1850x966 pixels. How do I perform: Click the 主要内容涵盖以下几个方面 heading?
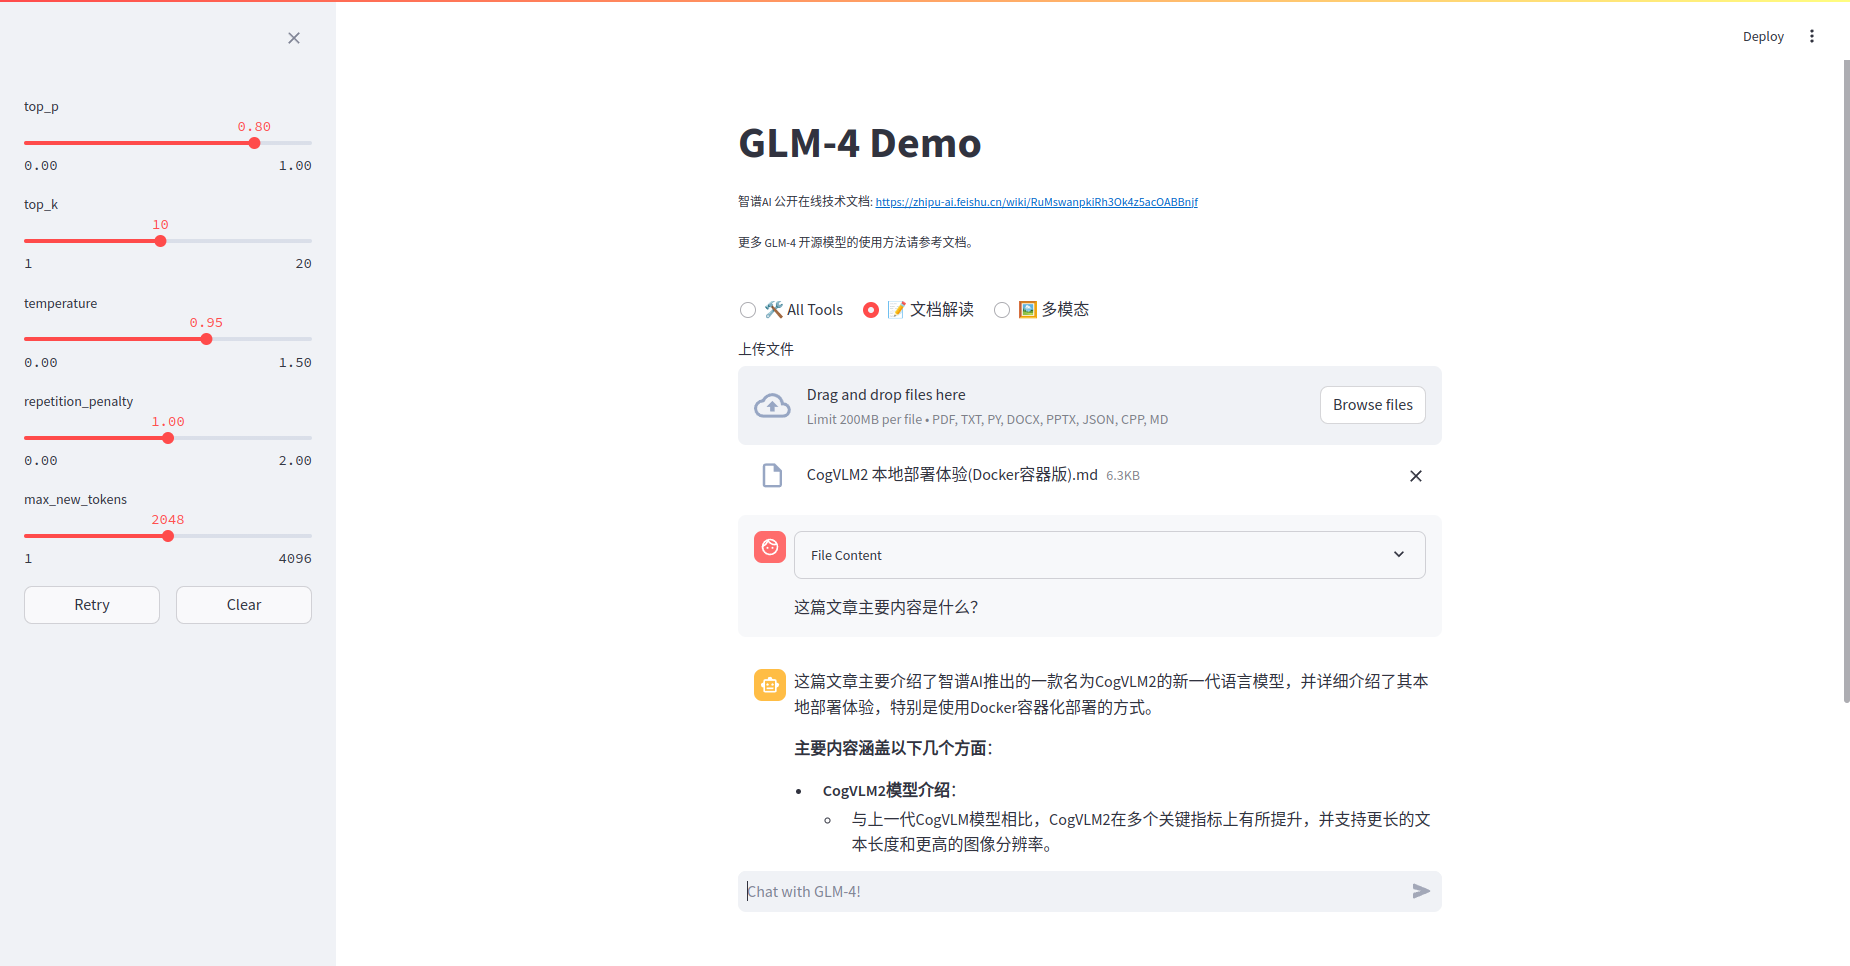[893, 748]
